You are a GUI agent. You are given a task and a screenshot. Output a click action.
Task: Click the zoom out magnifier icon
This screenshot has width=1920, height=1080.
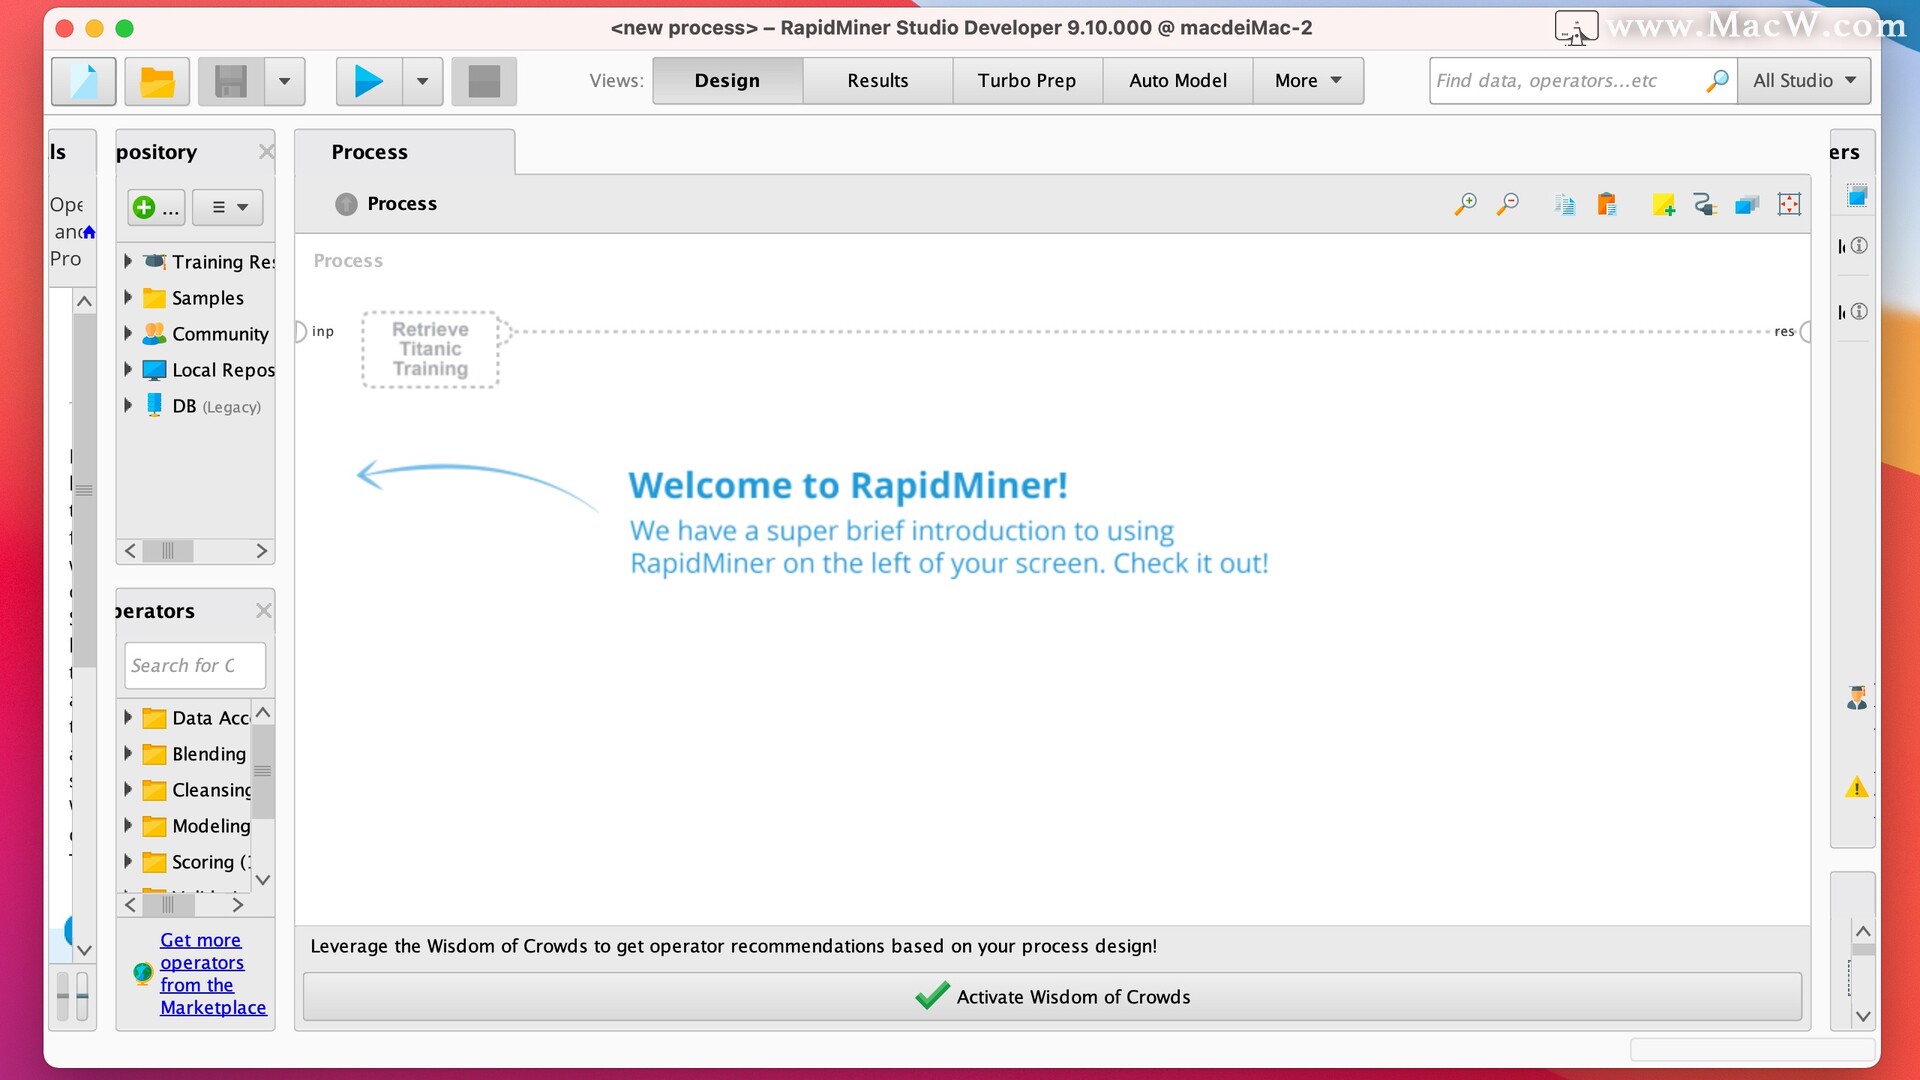1507,204
